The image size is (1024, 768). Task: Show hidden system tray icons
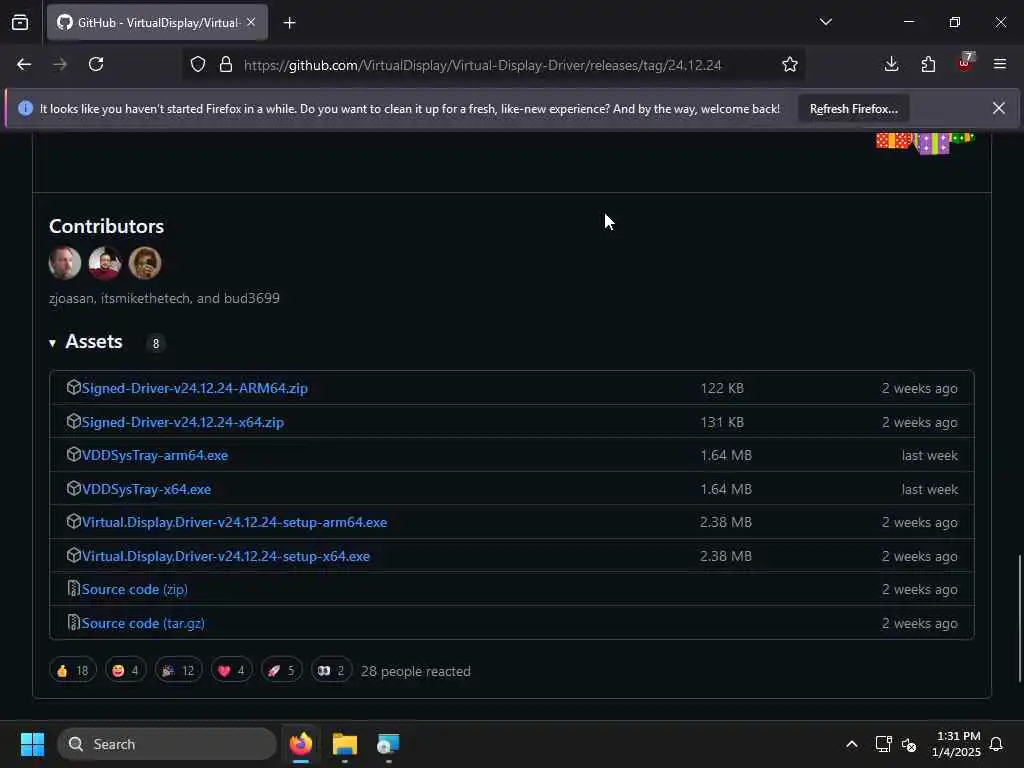click(852, 744)
